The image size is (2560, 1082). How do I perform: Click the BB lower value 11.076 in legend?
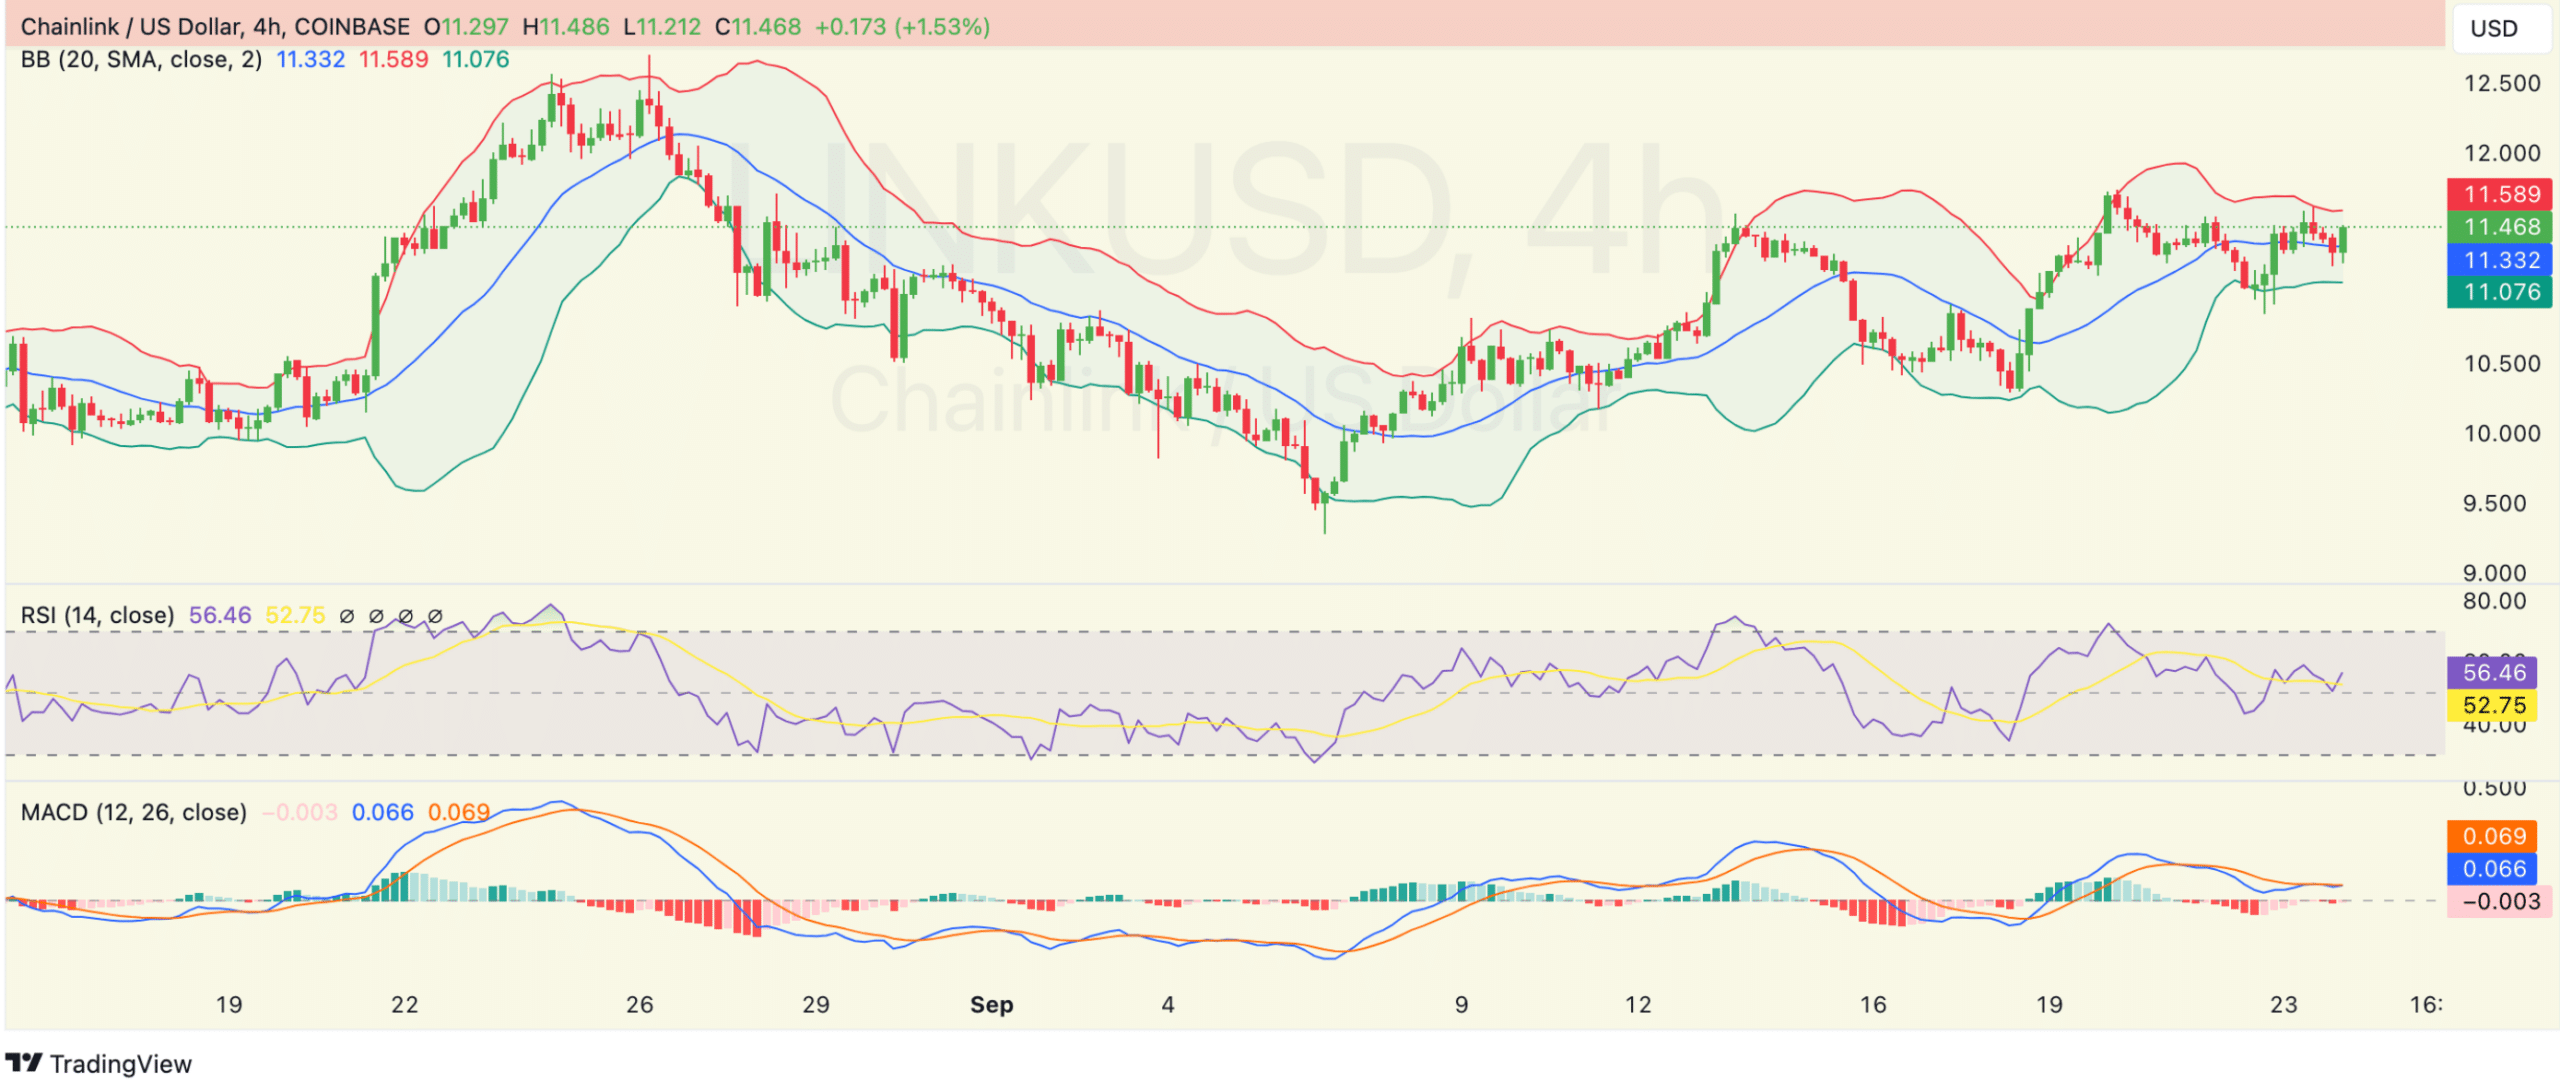pyautogui.click(x=476, y=59)
